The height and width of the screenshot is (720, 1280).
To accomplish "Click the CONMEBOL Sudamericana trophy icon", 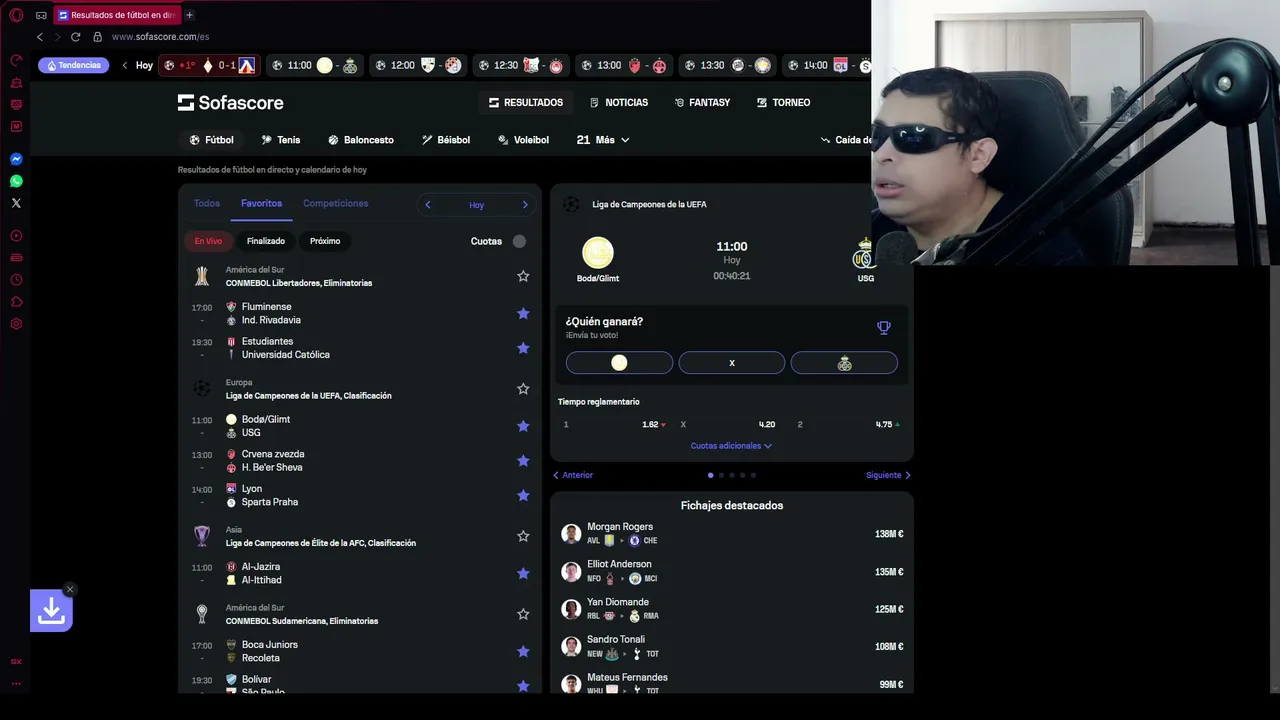I will (x=202, y=614).
